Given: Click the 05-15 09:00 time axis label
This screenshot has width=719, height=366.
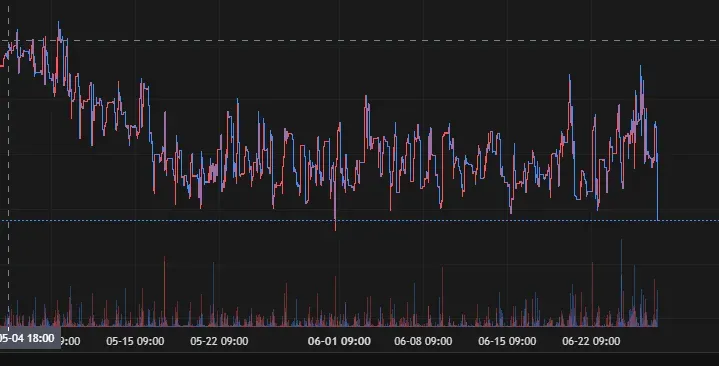Looking at the screenshot, I should point(135,341).
